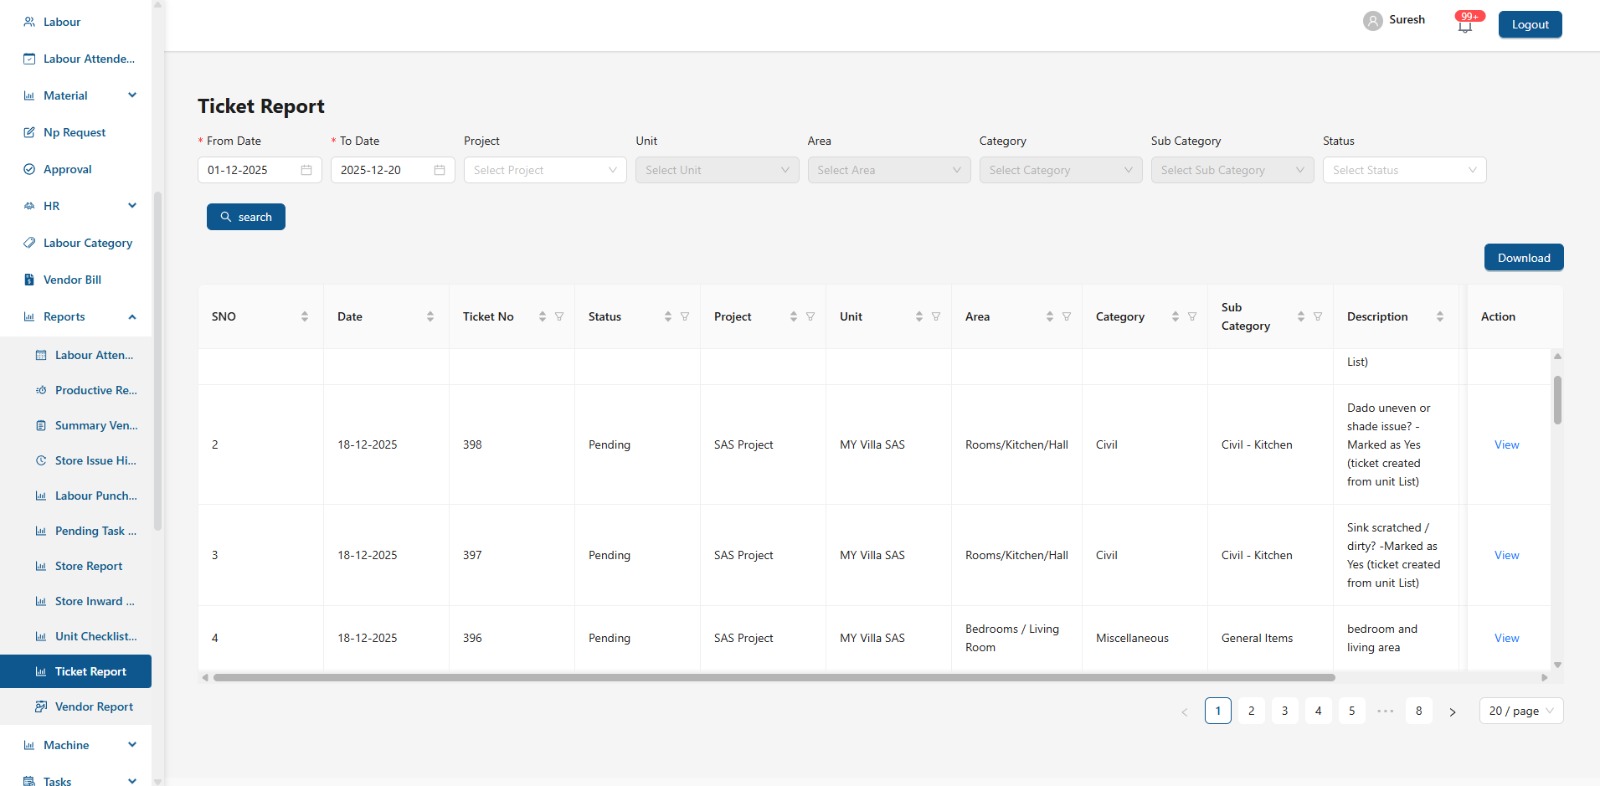Click the table vertical scrollbar thumb

click(1557, 400)
